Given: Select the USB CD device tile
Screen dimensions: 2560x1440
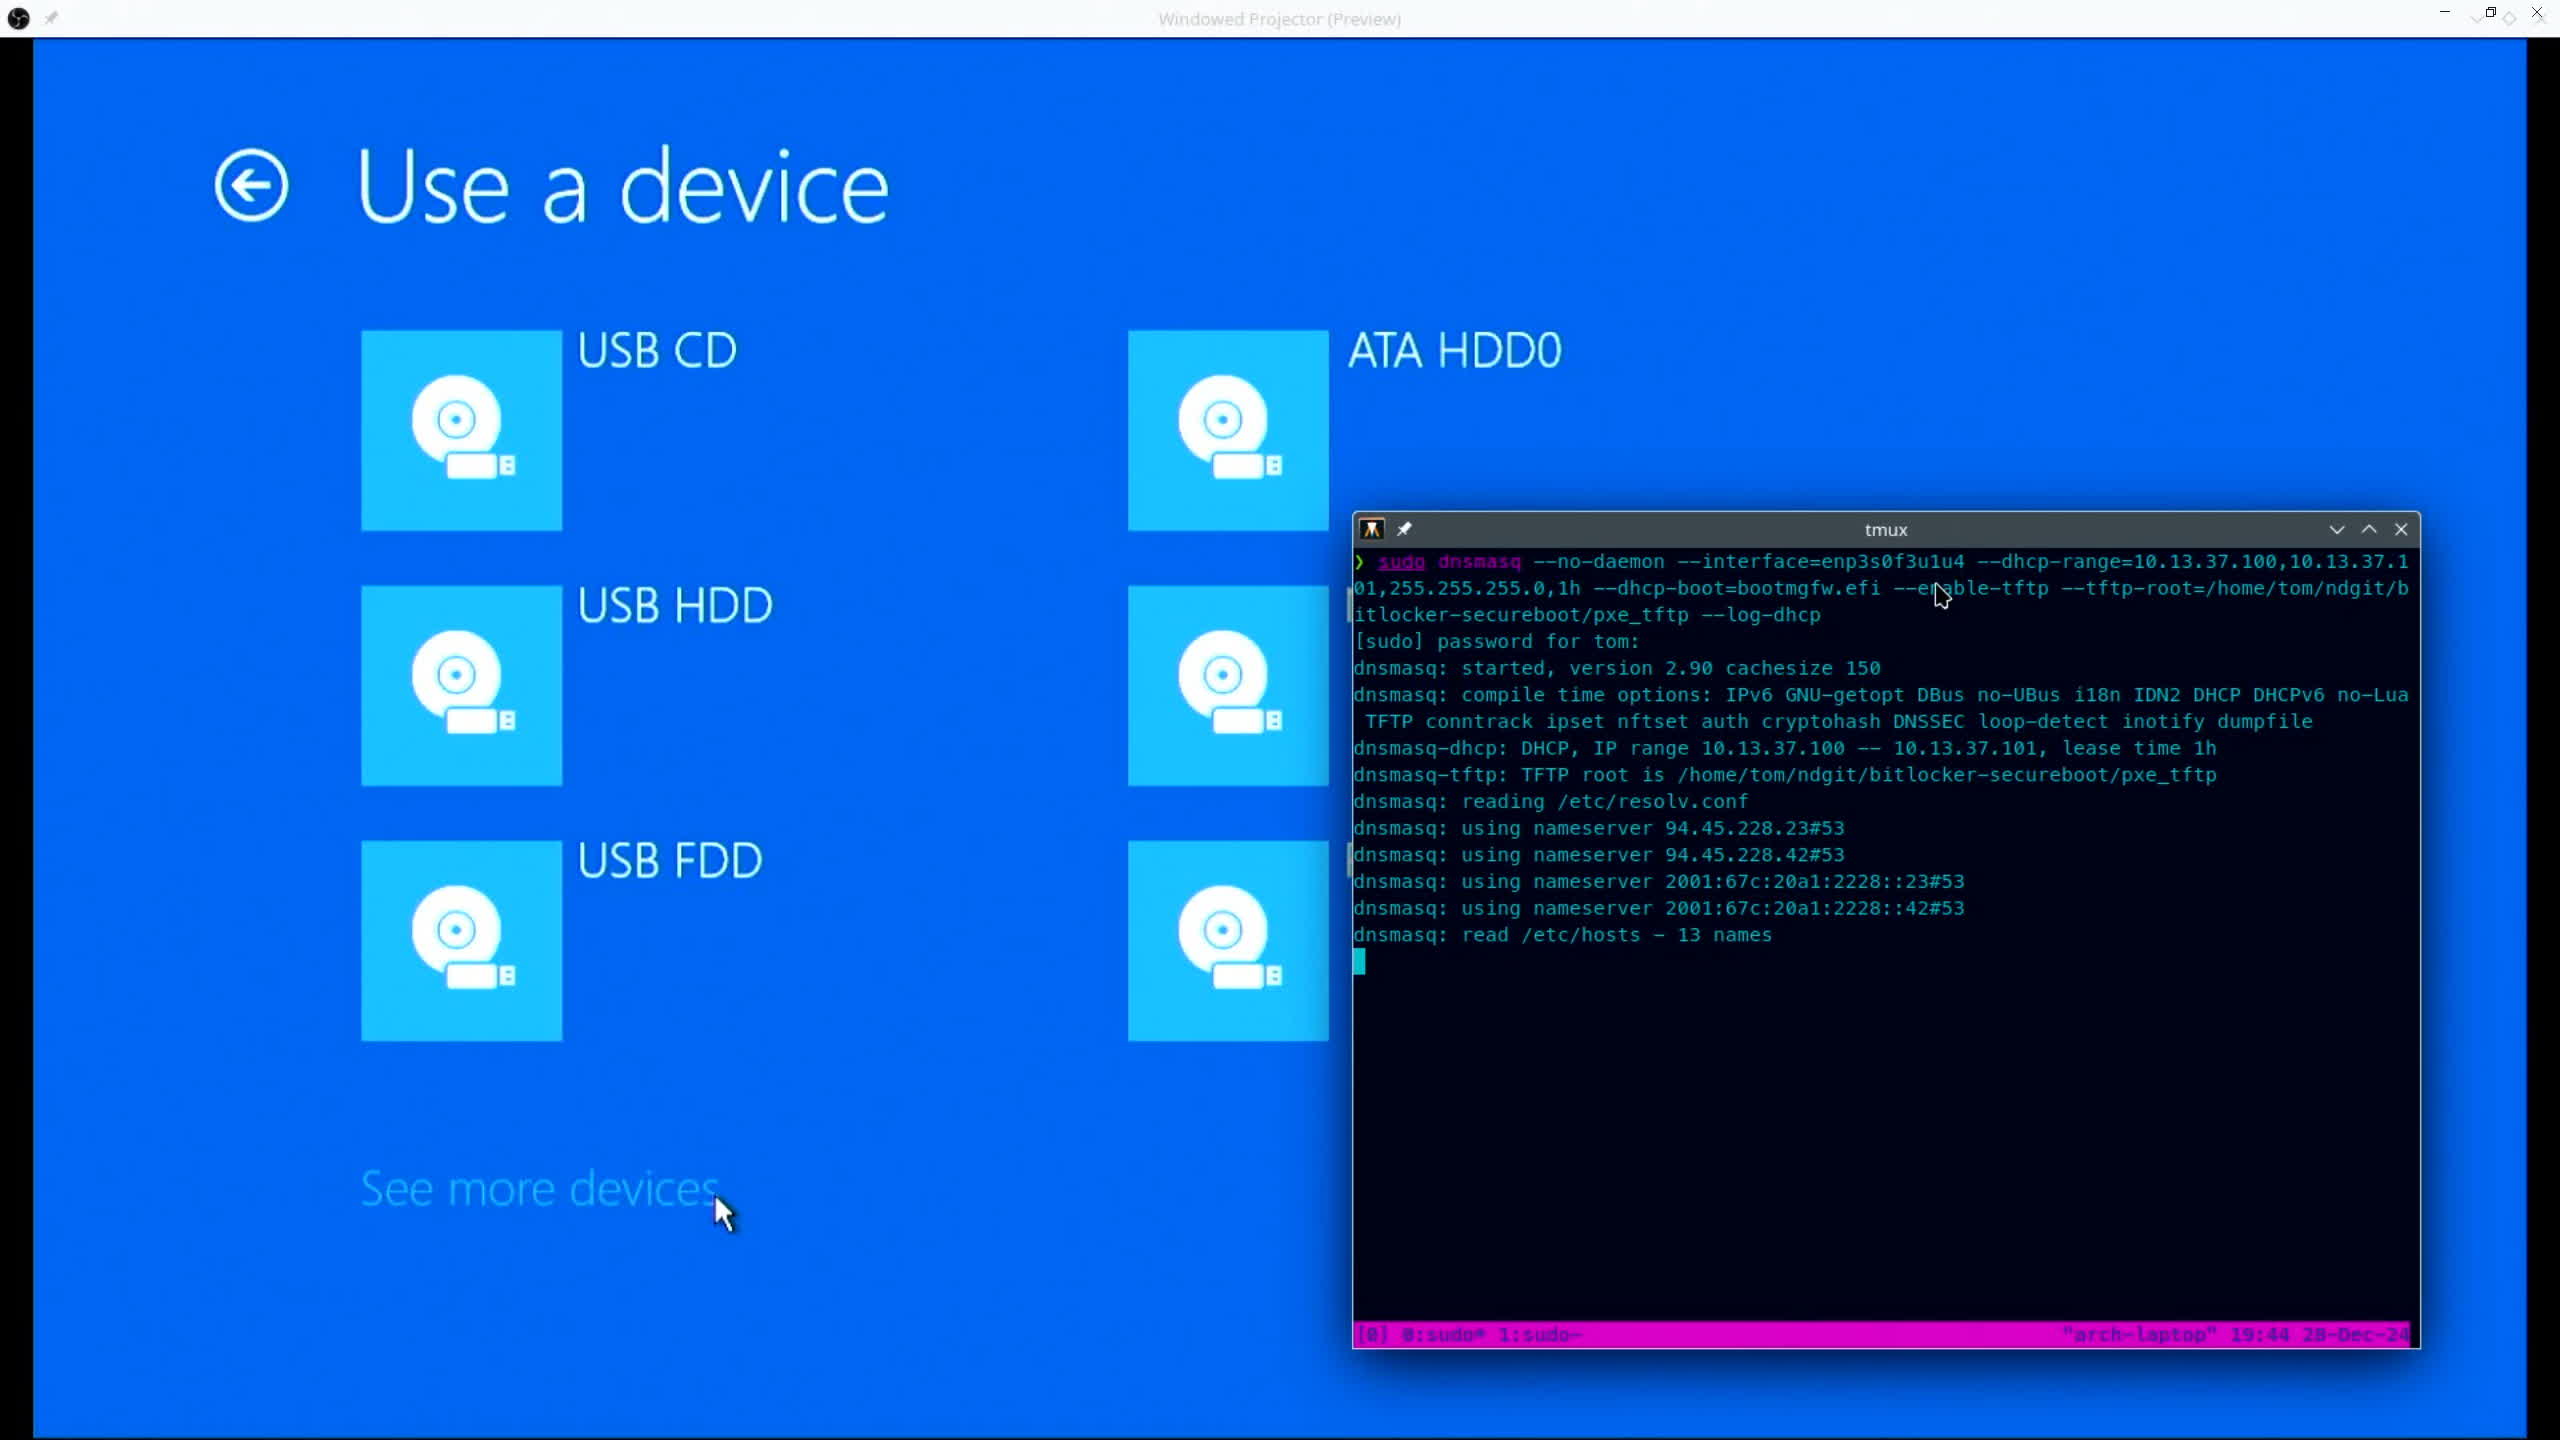Looking at the screenshot, I should pyautogui.click(x=461, y=430).
